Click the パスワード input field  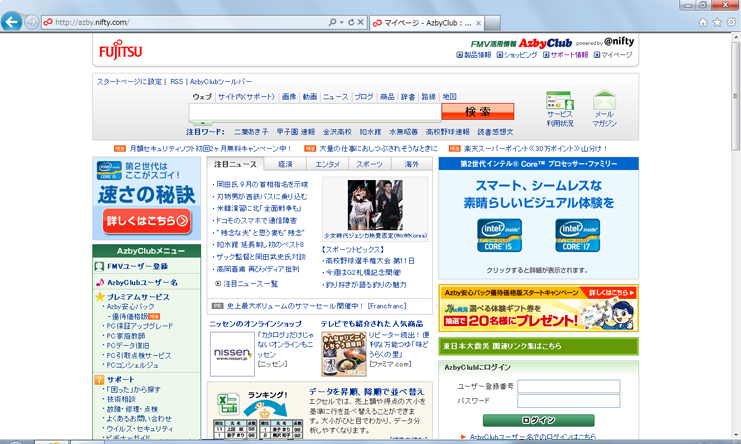(x=569, y=401)
